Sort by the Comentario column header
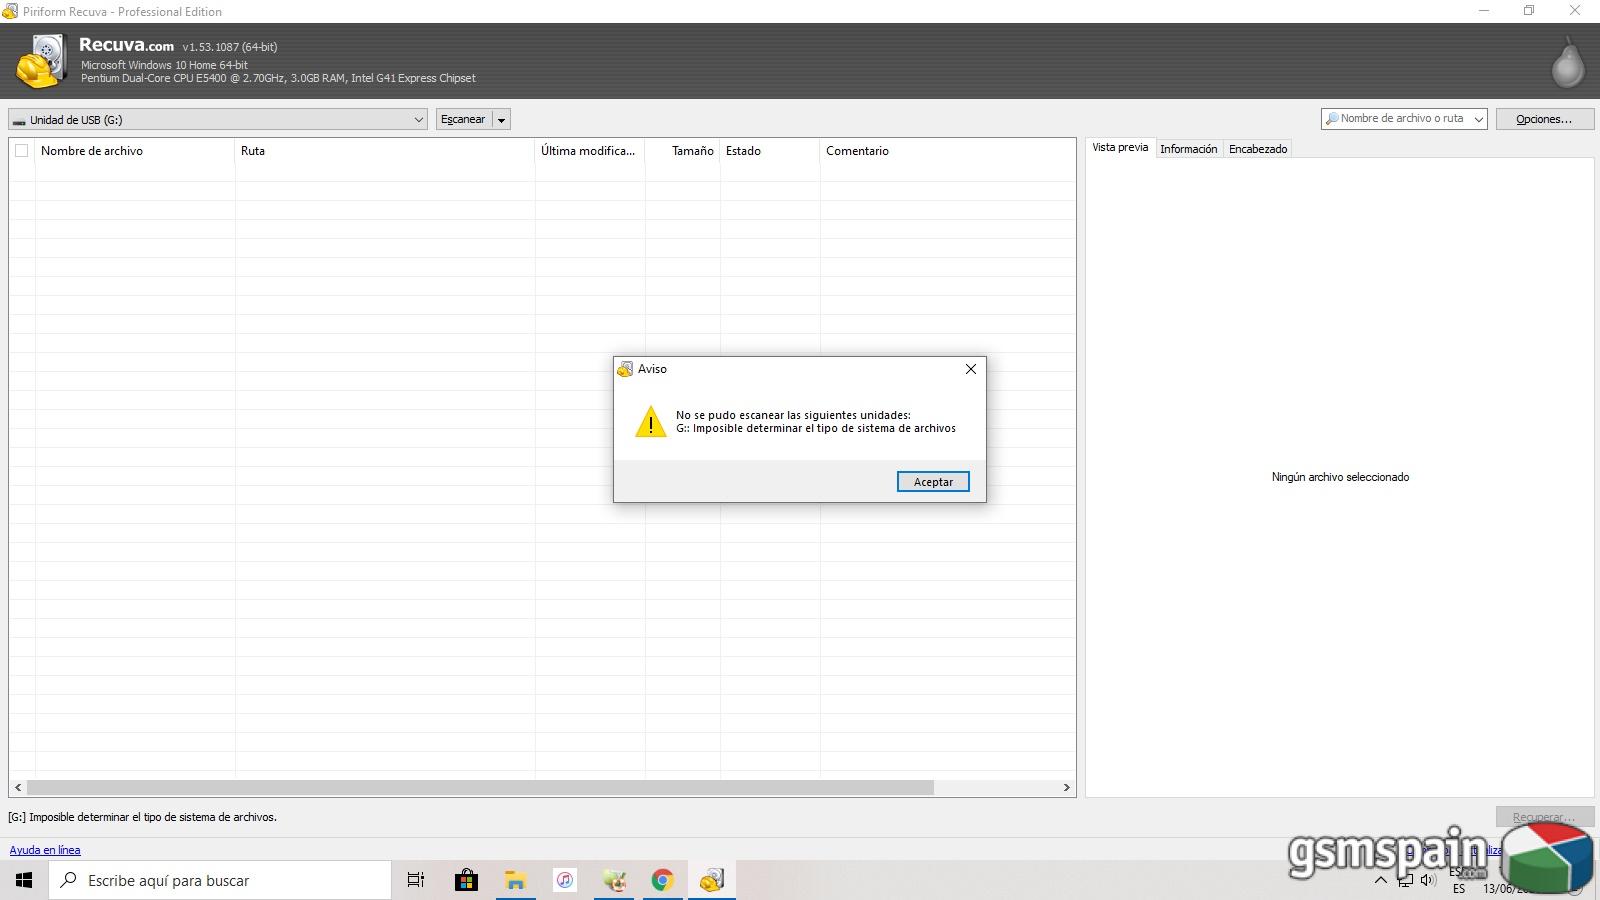Viewport: 1600px width, 900px height. tap(947, 151)
